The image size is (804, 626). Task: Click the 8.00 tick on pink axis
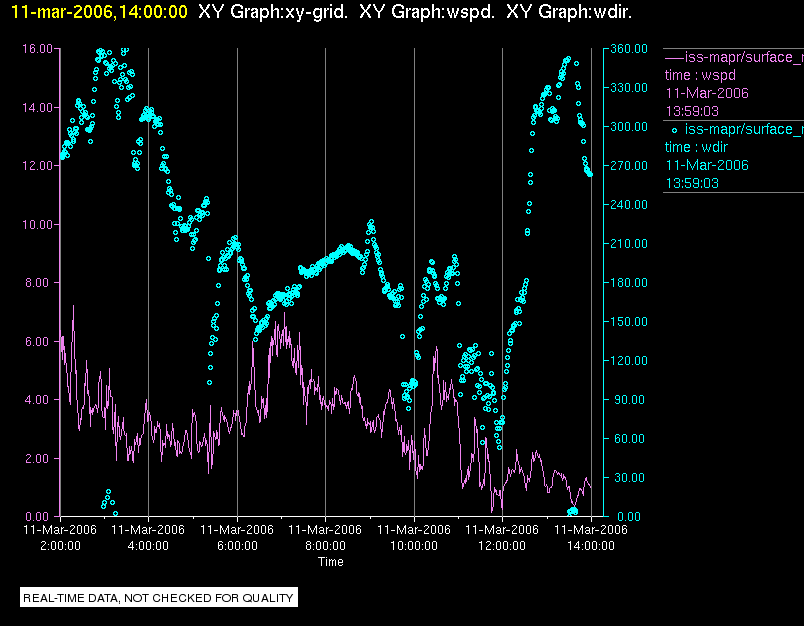click(39, 282)
